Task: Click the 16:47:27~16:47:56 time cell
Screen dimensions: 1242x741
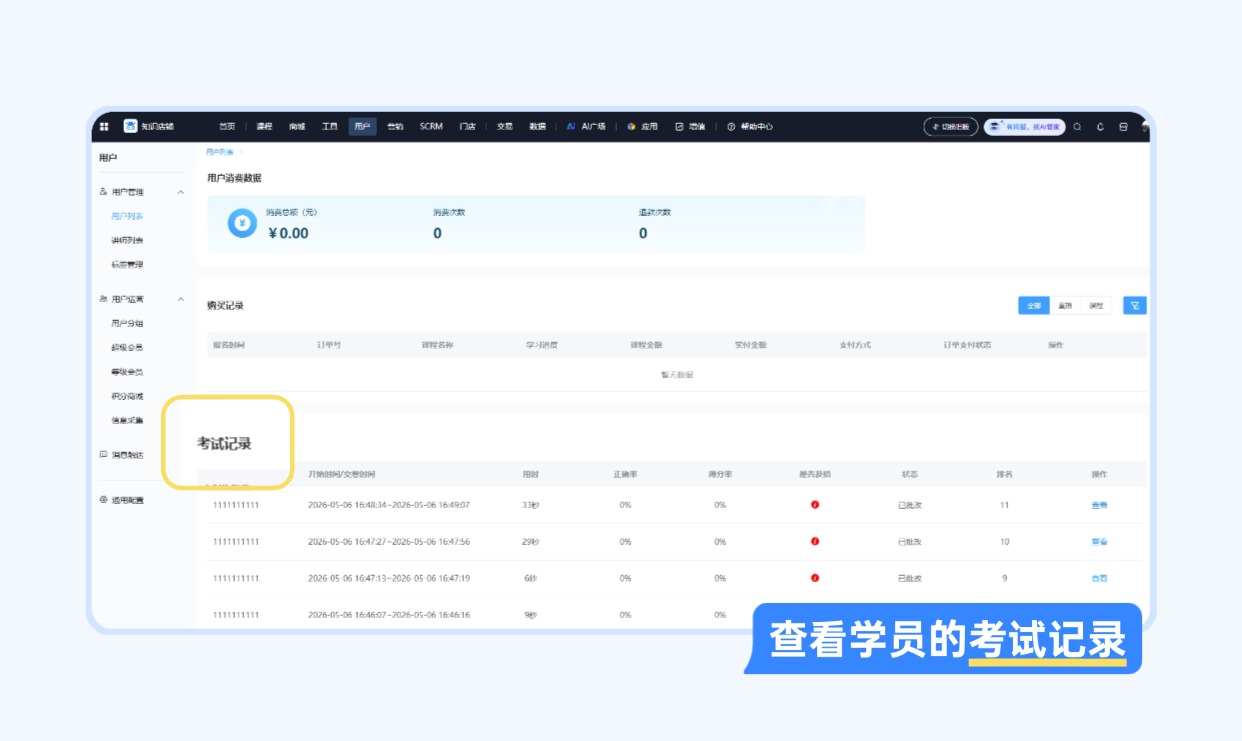Action: pos(389,541)
